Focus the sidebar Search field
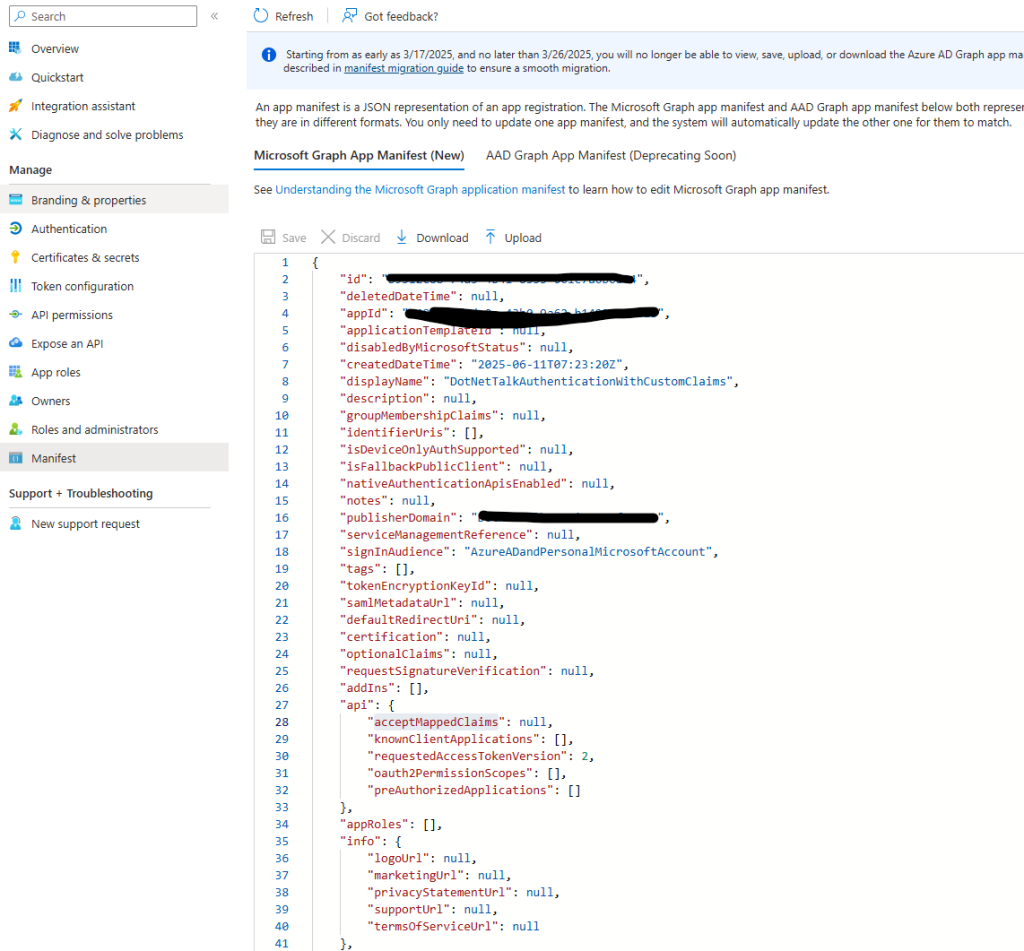Screen dimensions: 1024x951 (103, 16)
